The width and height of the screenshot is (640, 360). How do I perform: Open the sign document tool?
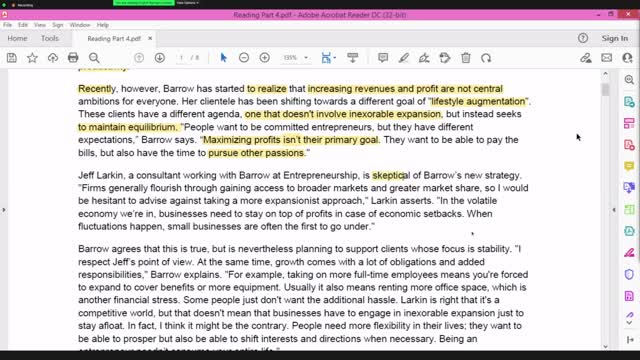tap(424, 58)
